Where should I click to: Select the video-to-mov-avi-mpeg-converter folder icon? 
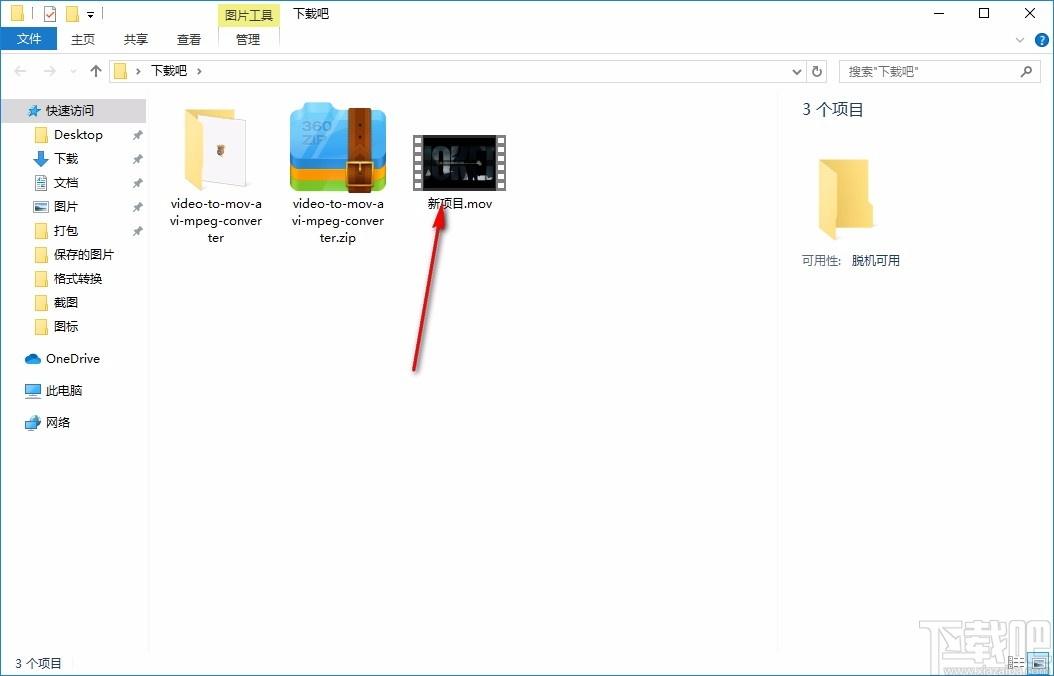point(216,149)
